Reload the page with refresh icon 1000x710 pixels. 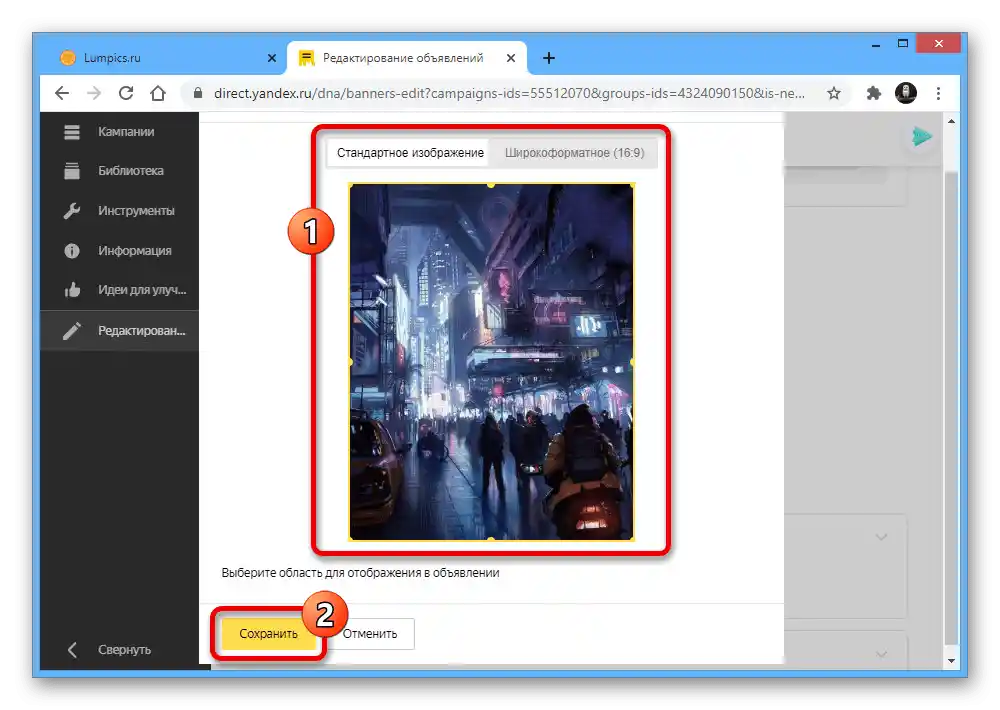[126, 94]
